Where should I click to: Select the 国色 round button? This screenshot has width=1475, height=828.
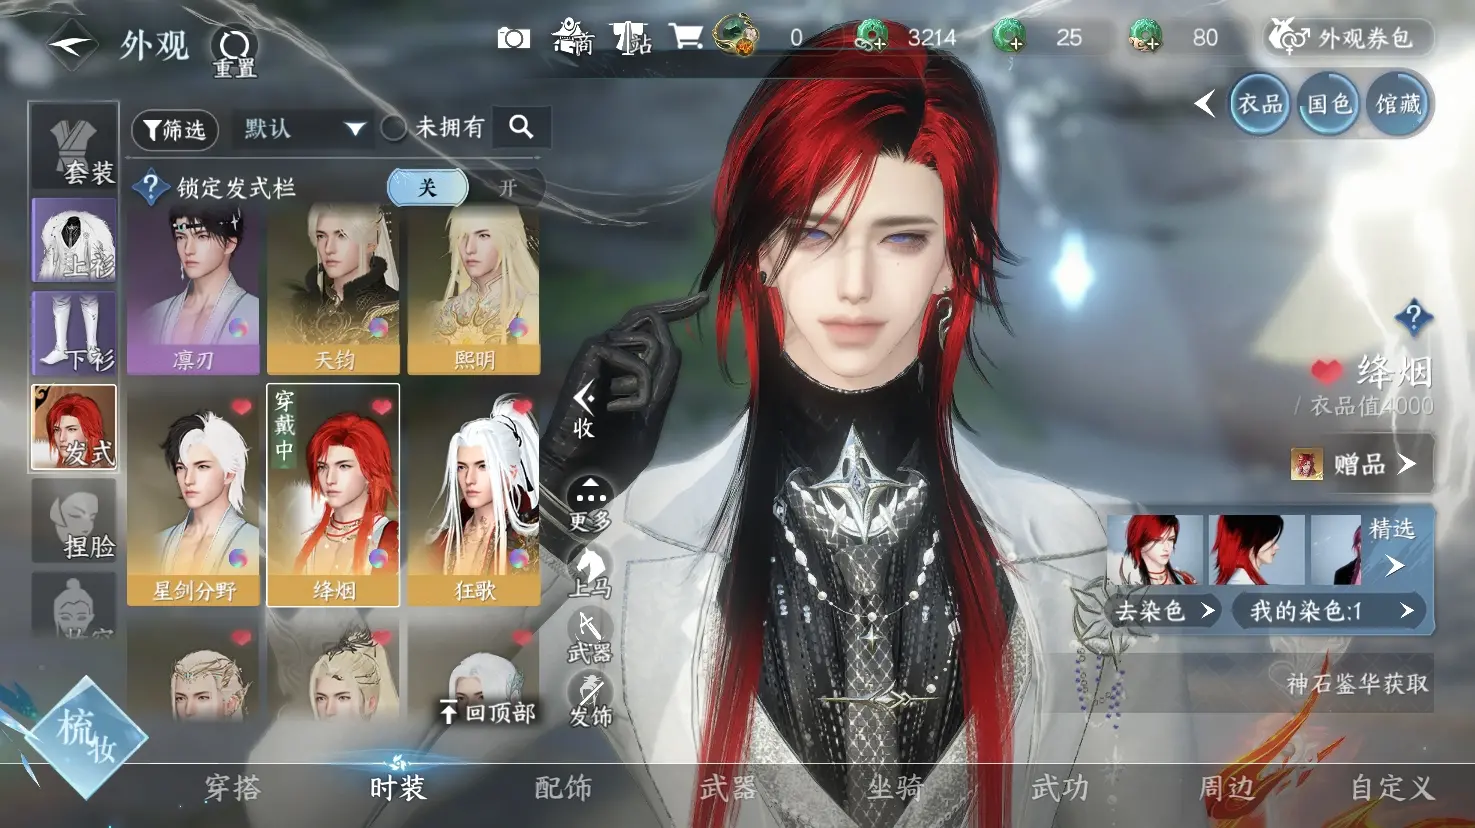pyautogui.click(x=1329, y=104)
